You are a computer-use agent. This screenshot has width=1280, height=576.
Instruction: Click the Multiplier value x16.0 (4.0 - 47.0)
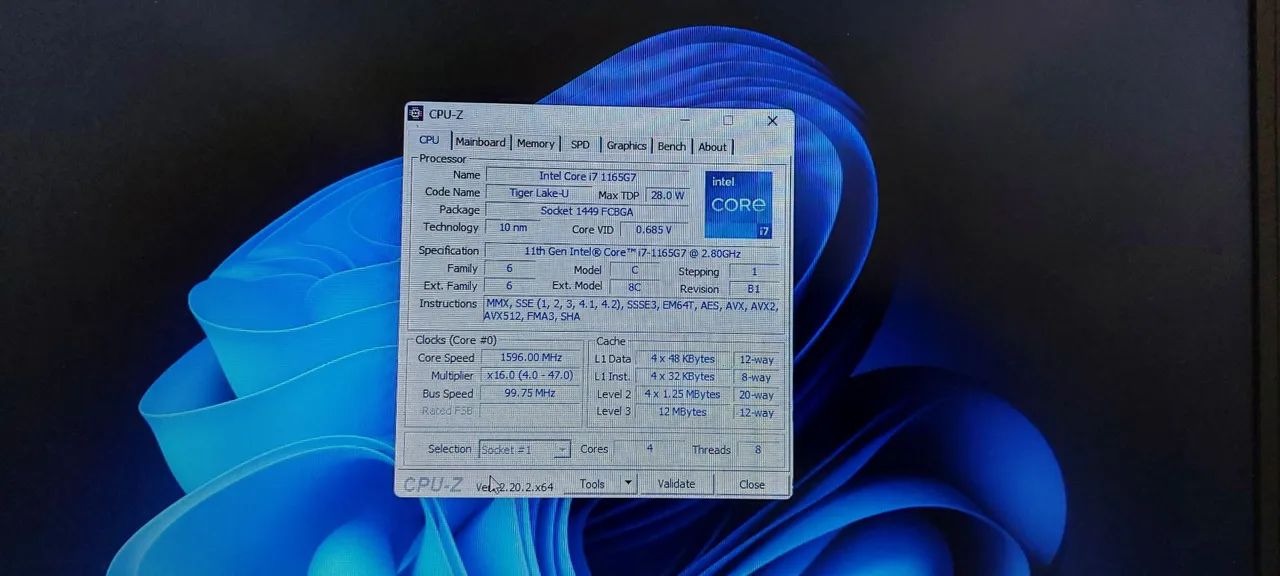(x=530, y=376)
